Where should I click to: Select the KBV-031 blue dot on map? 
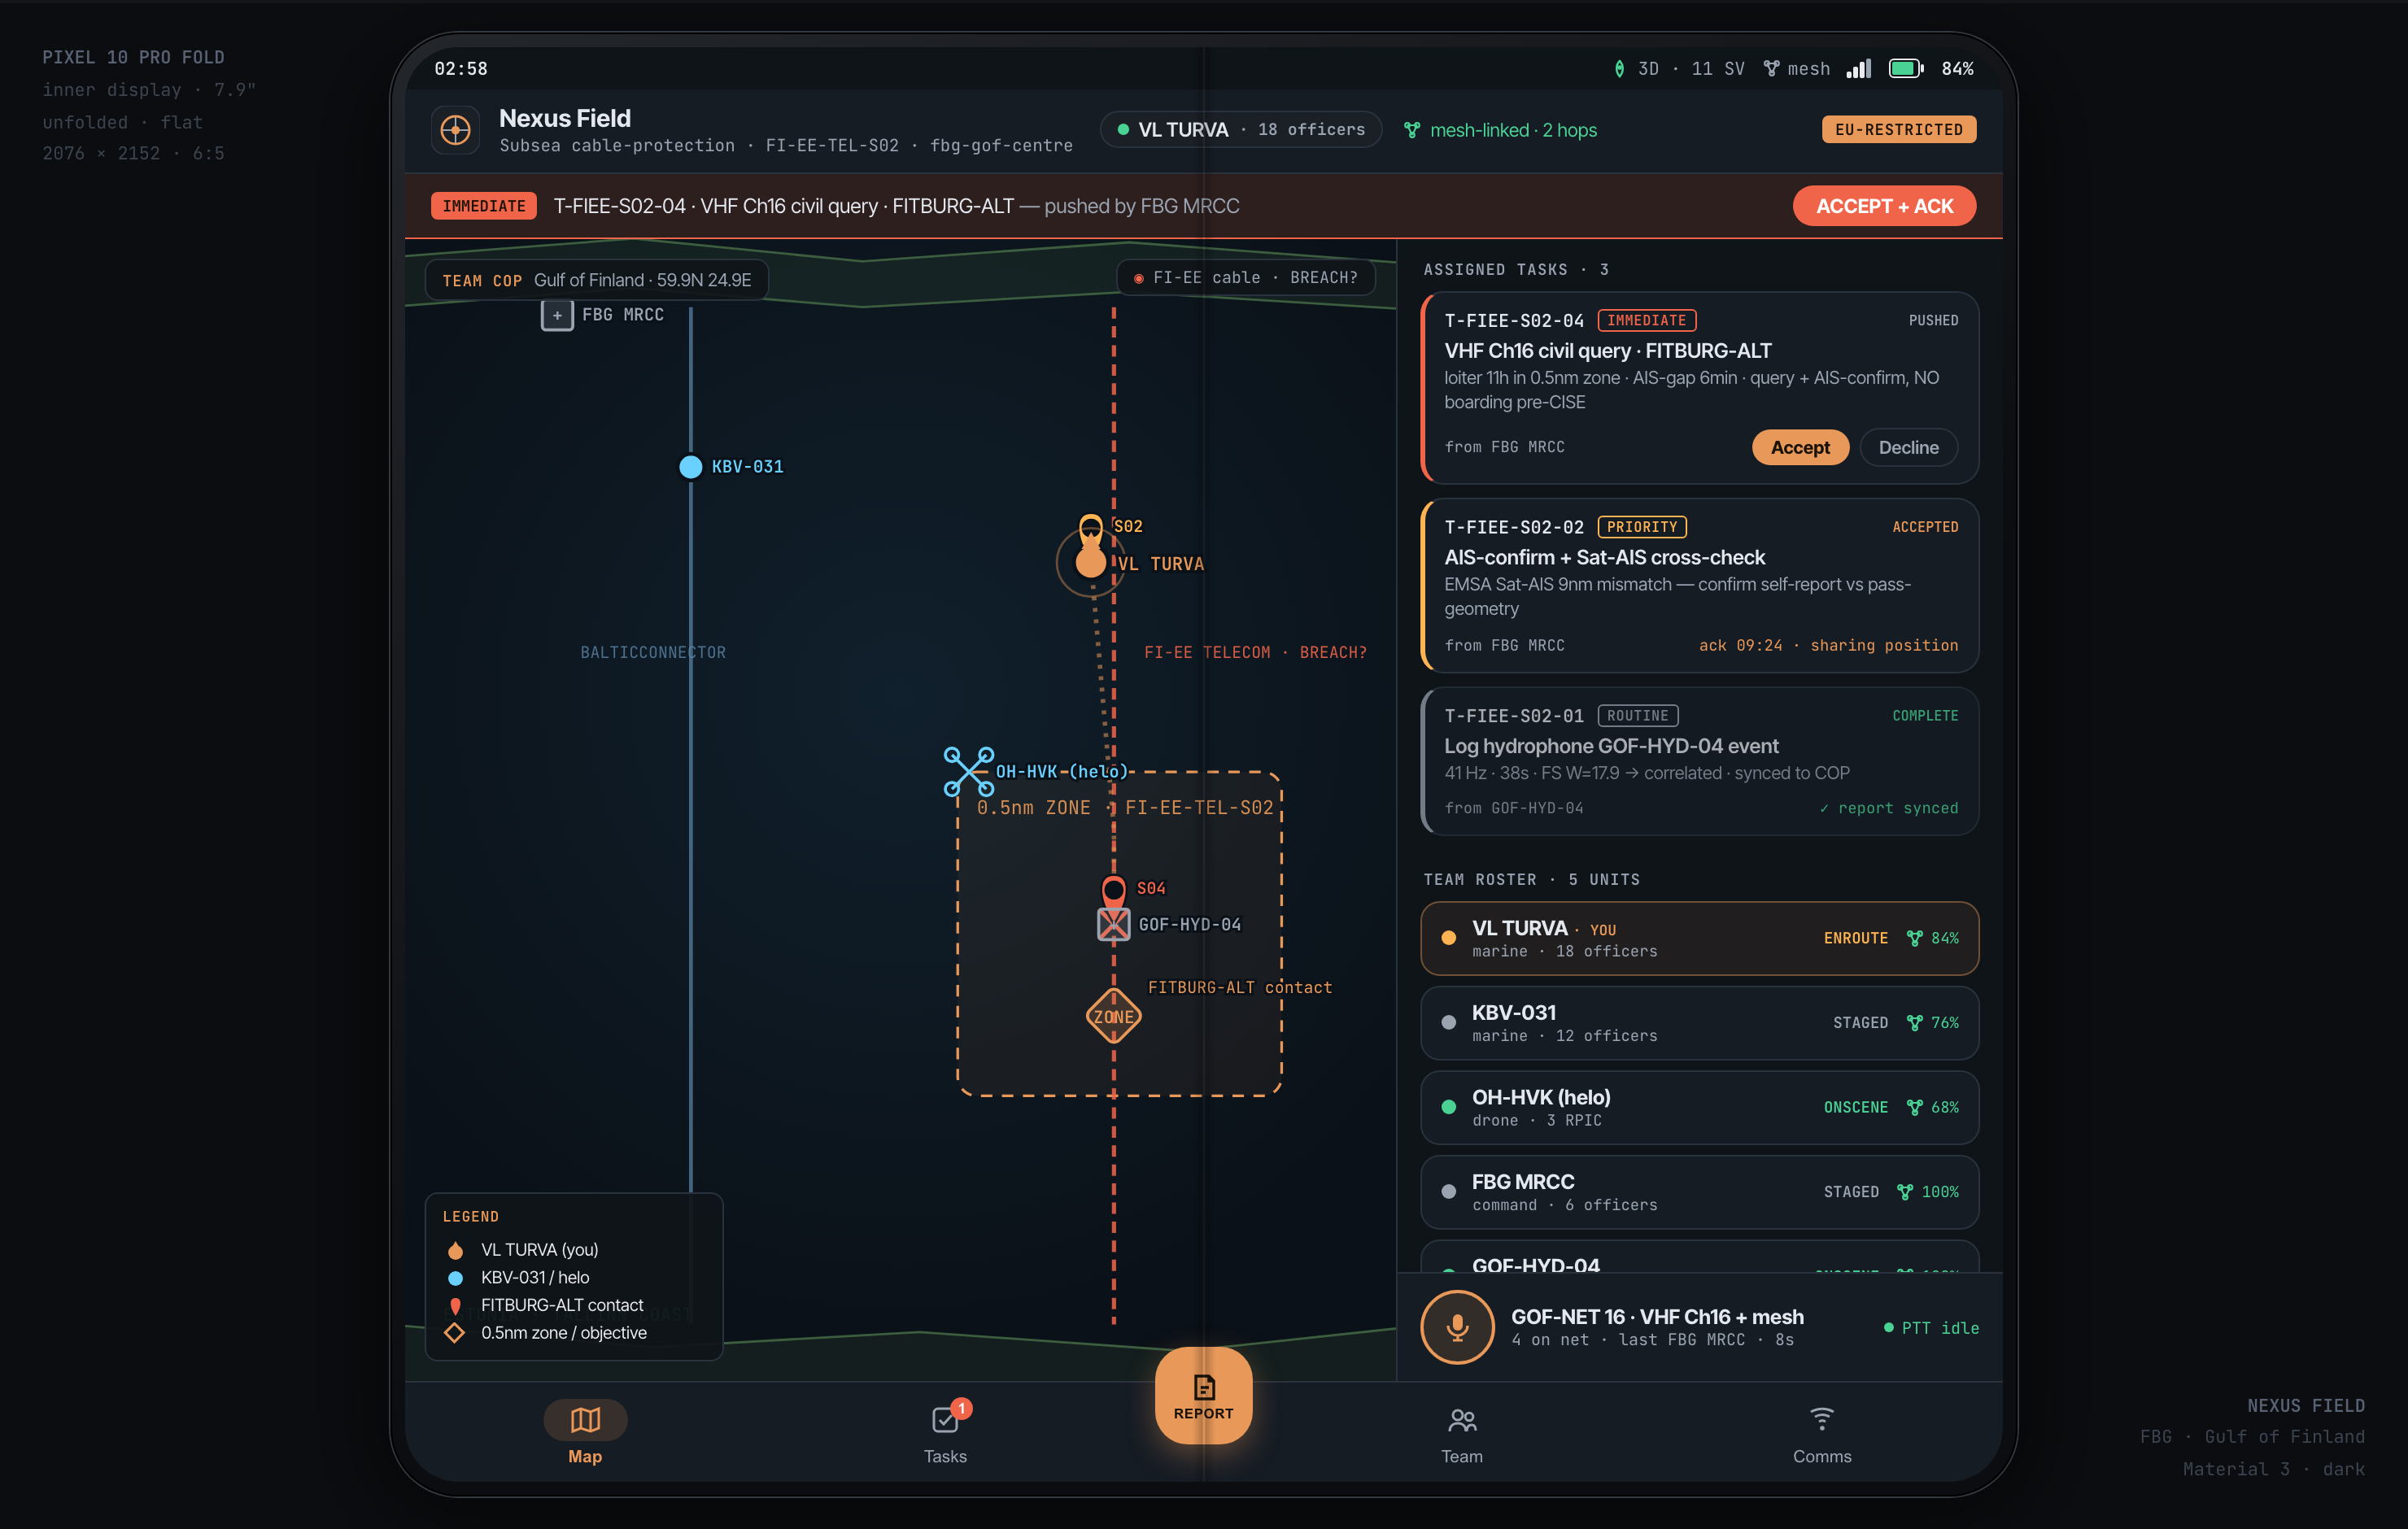[690, 467]
